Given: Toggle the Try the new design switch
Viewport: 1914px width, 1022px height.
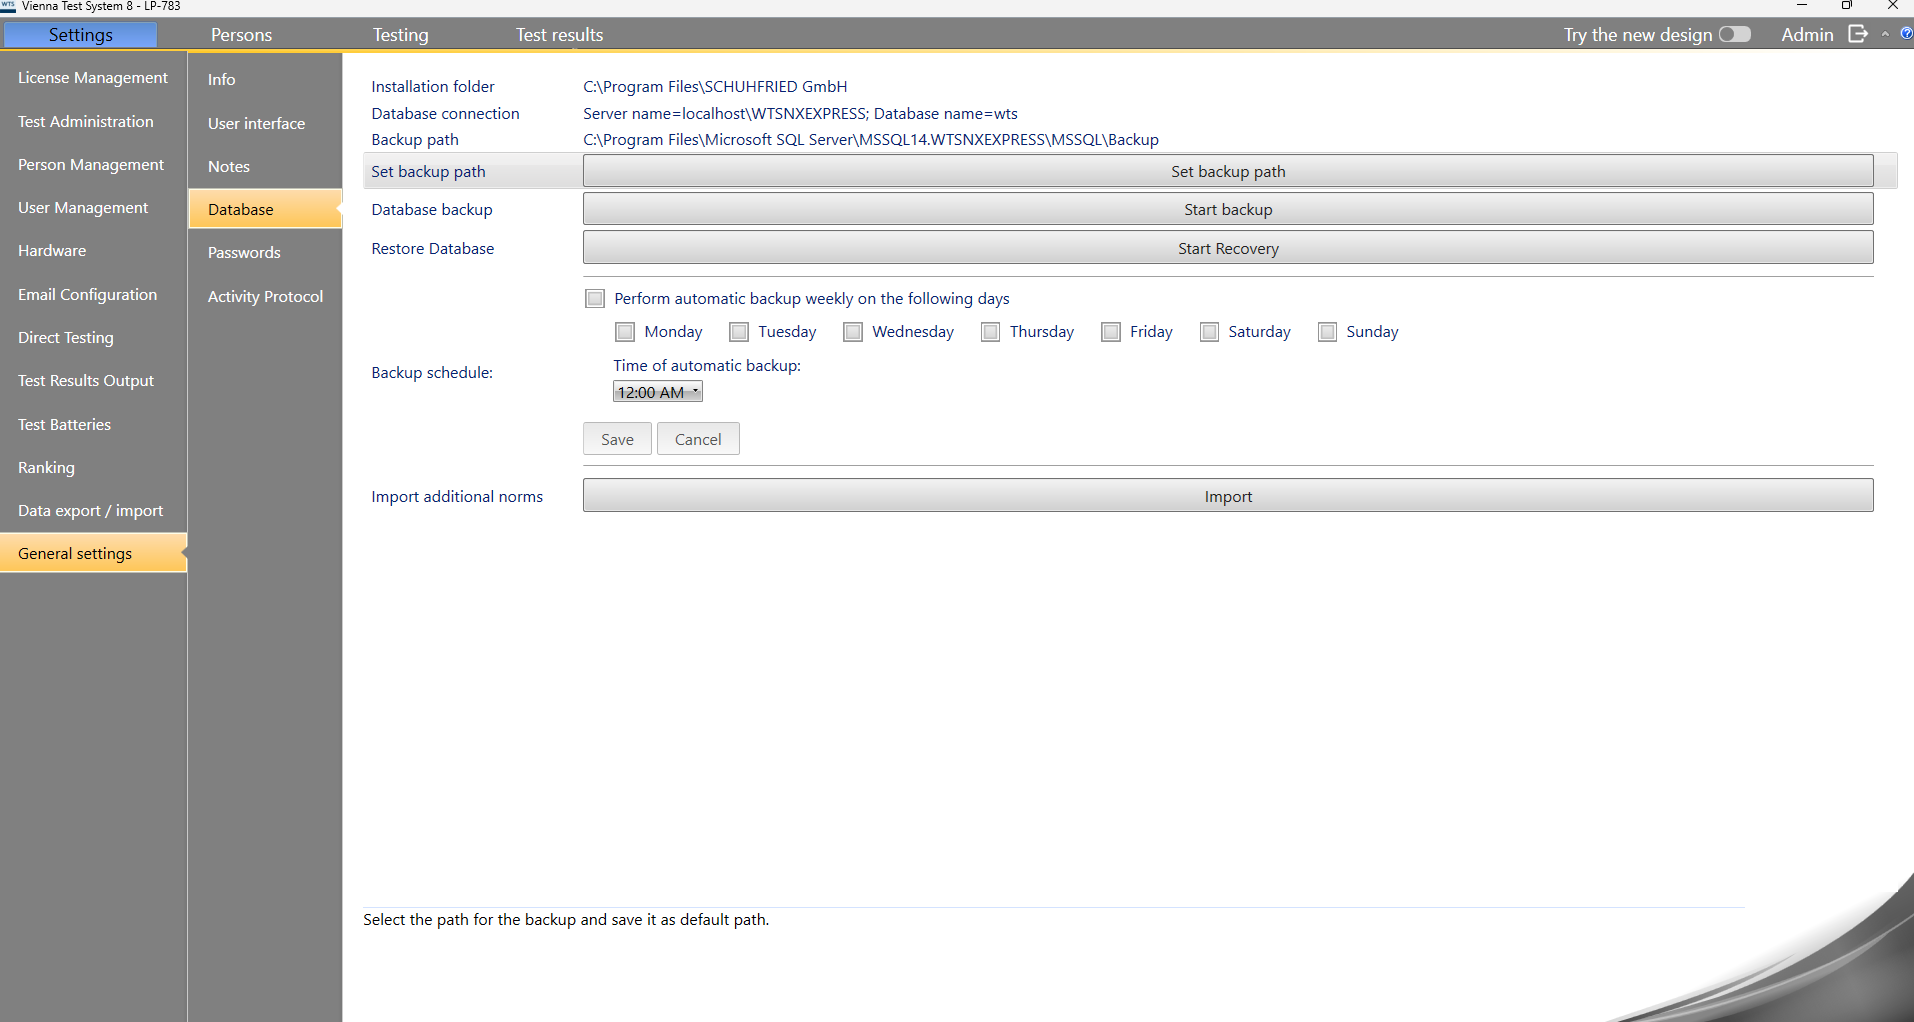Looking at the screenshot, I should [1734, 34].
